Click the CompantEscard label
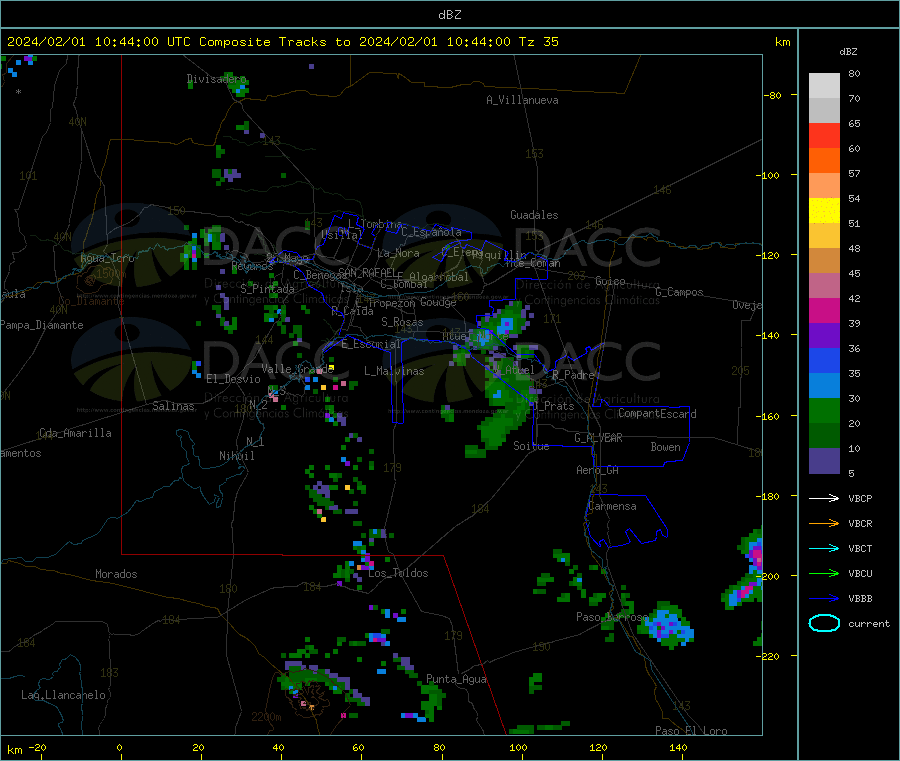The width and height of the screenshot is (900, 761). tap(658, 414)
